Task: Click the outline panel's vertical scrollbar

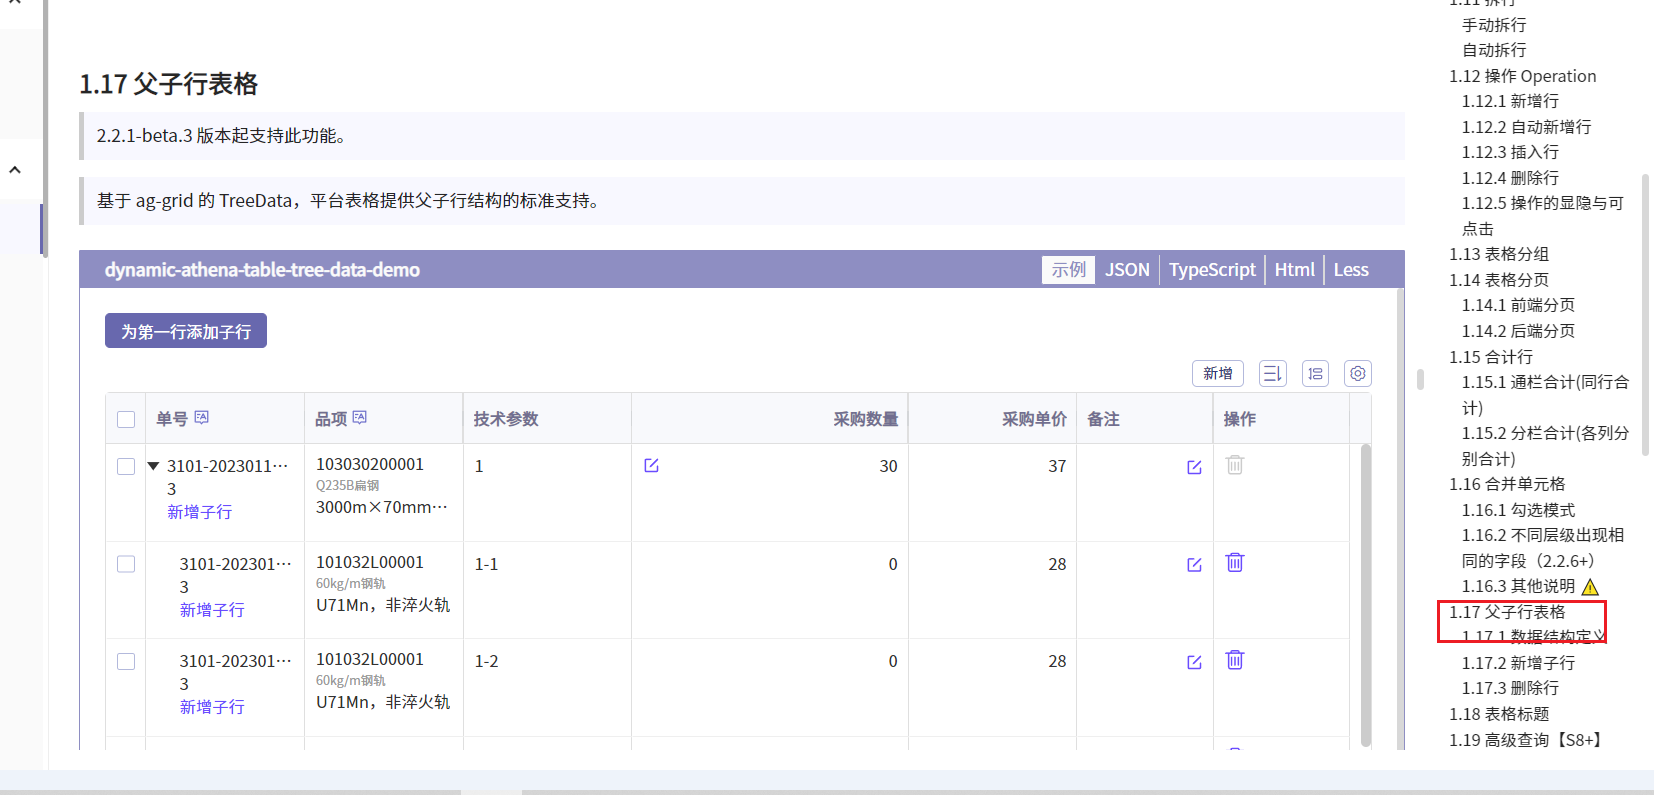Action: pyautogui.click(x=1645, y=315)
